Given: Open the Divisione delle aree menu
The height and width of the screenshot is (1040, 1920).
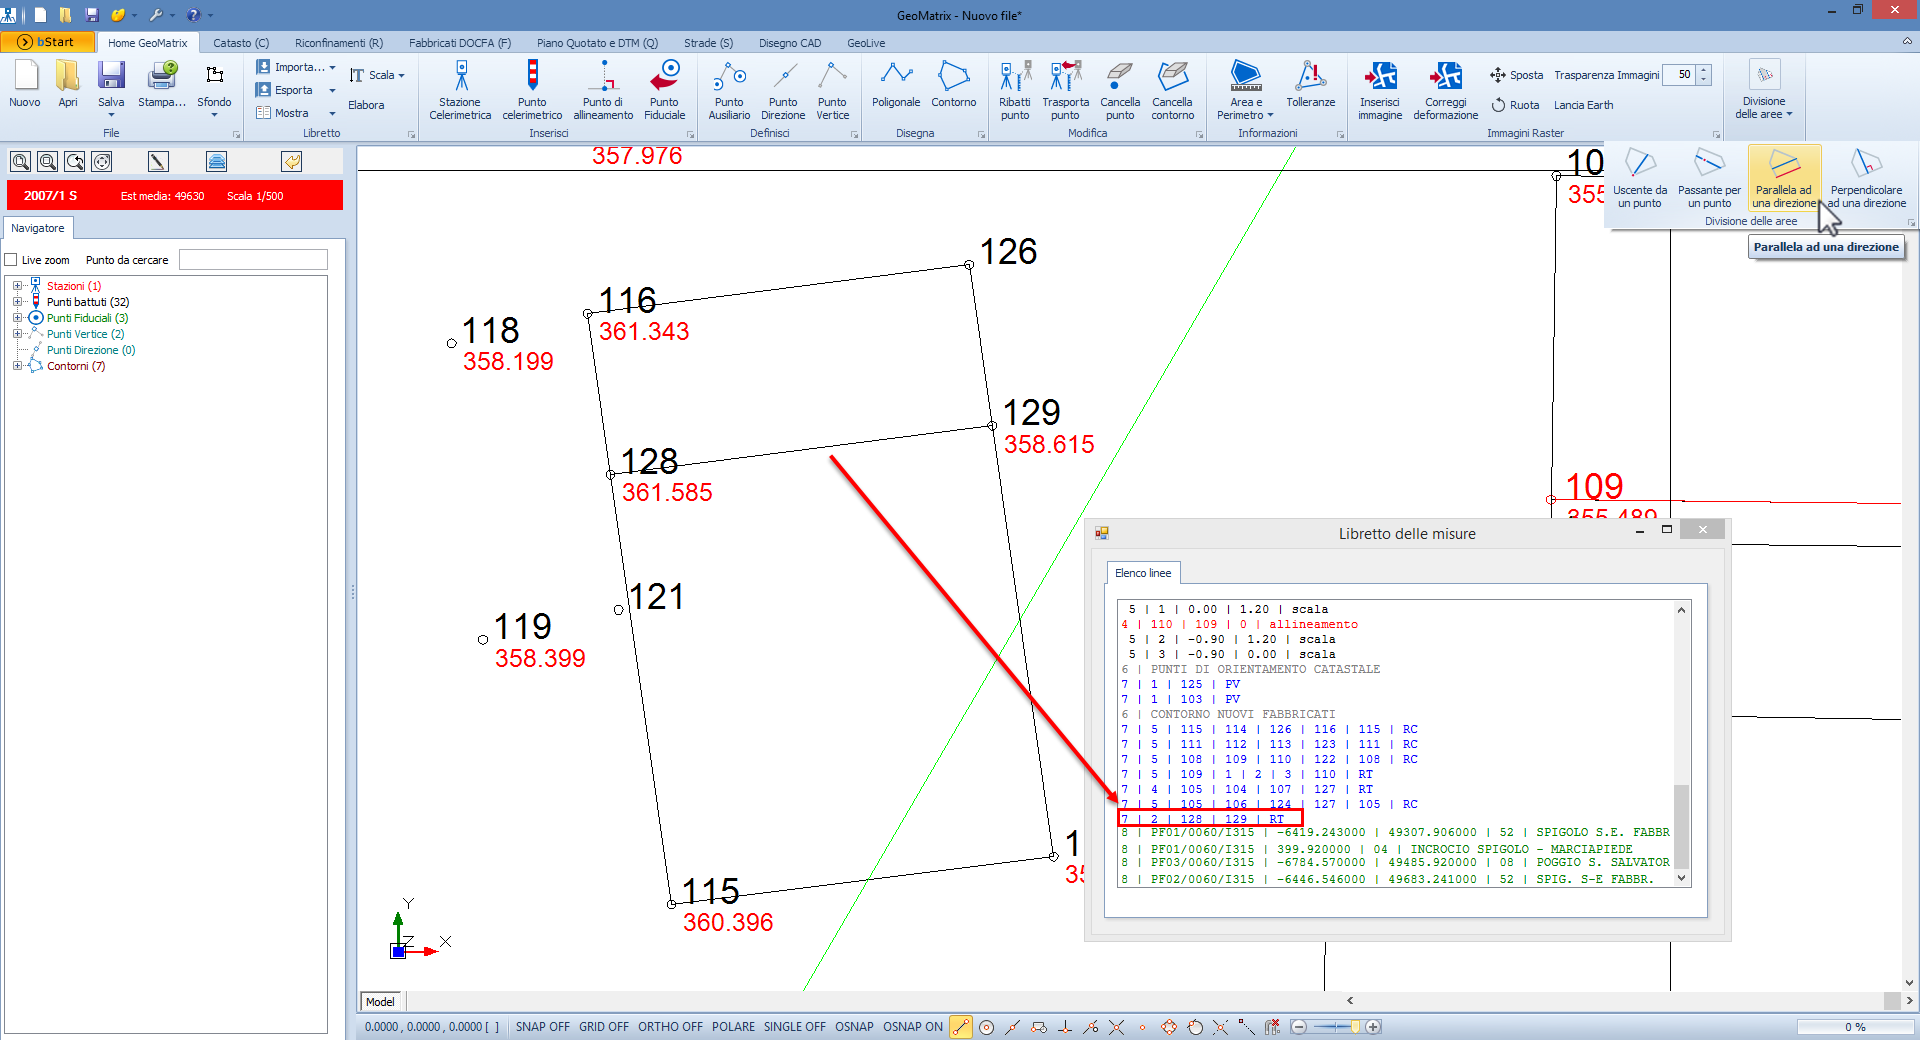Looking at the screenshot, I should [1764, 89].
